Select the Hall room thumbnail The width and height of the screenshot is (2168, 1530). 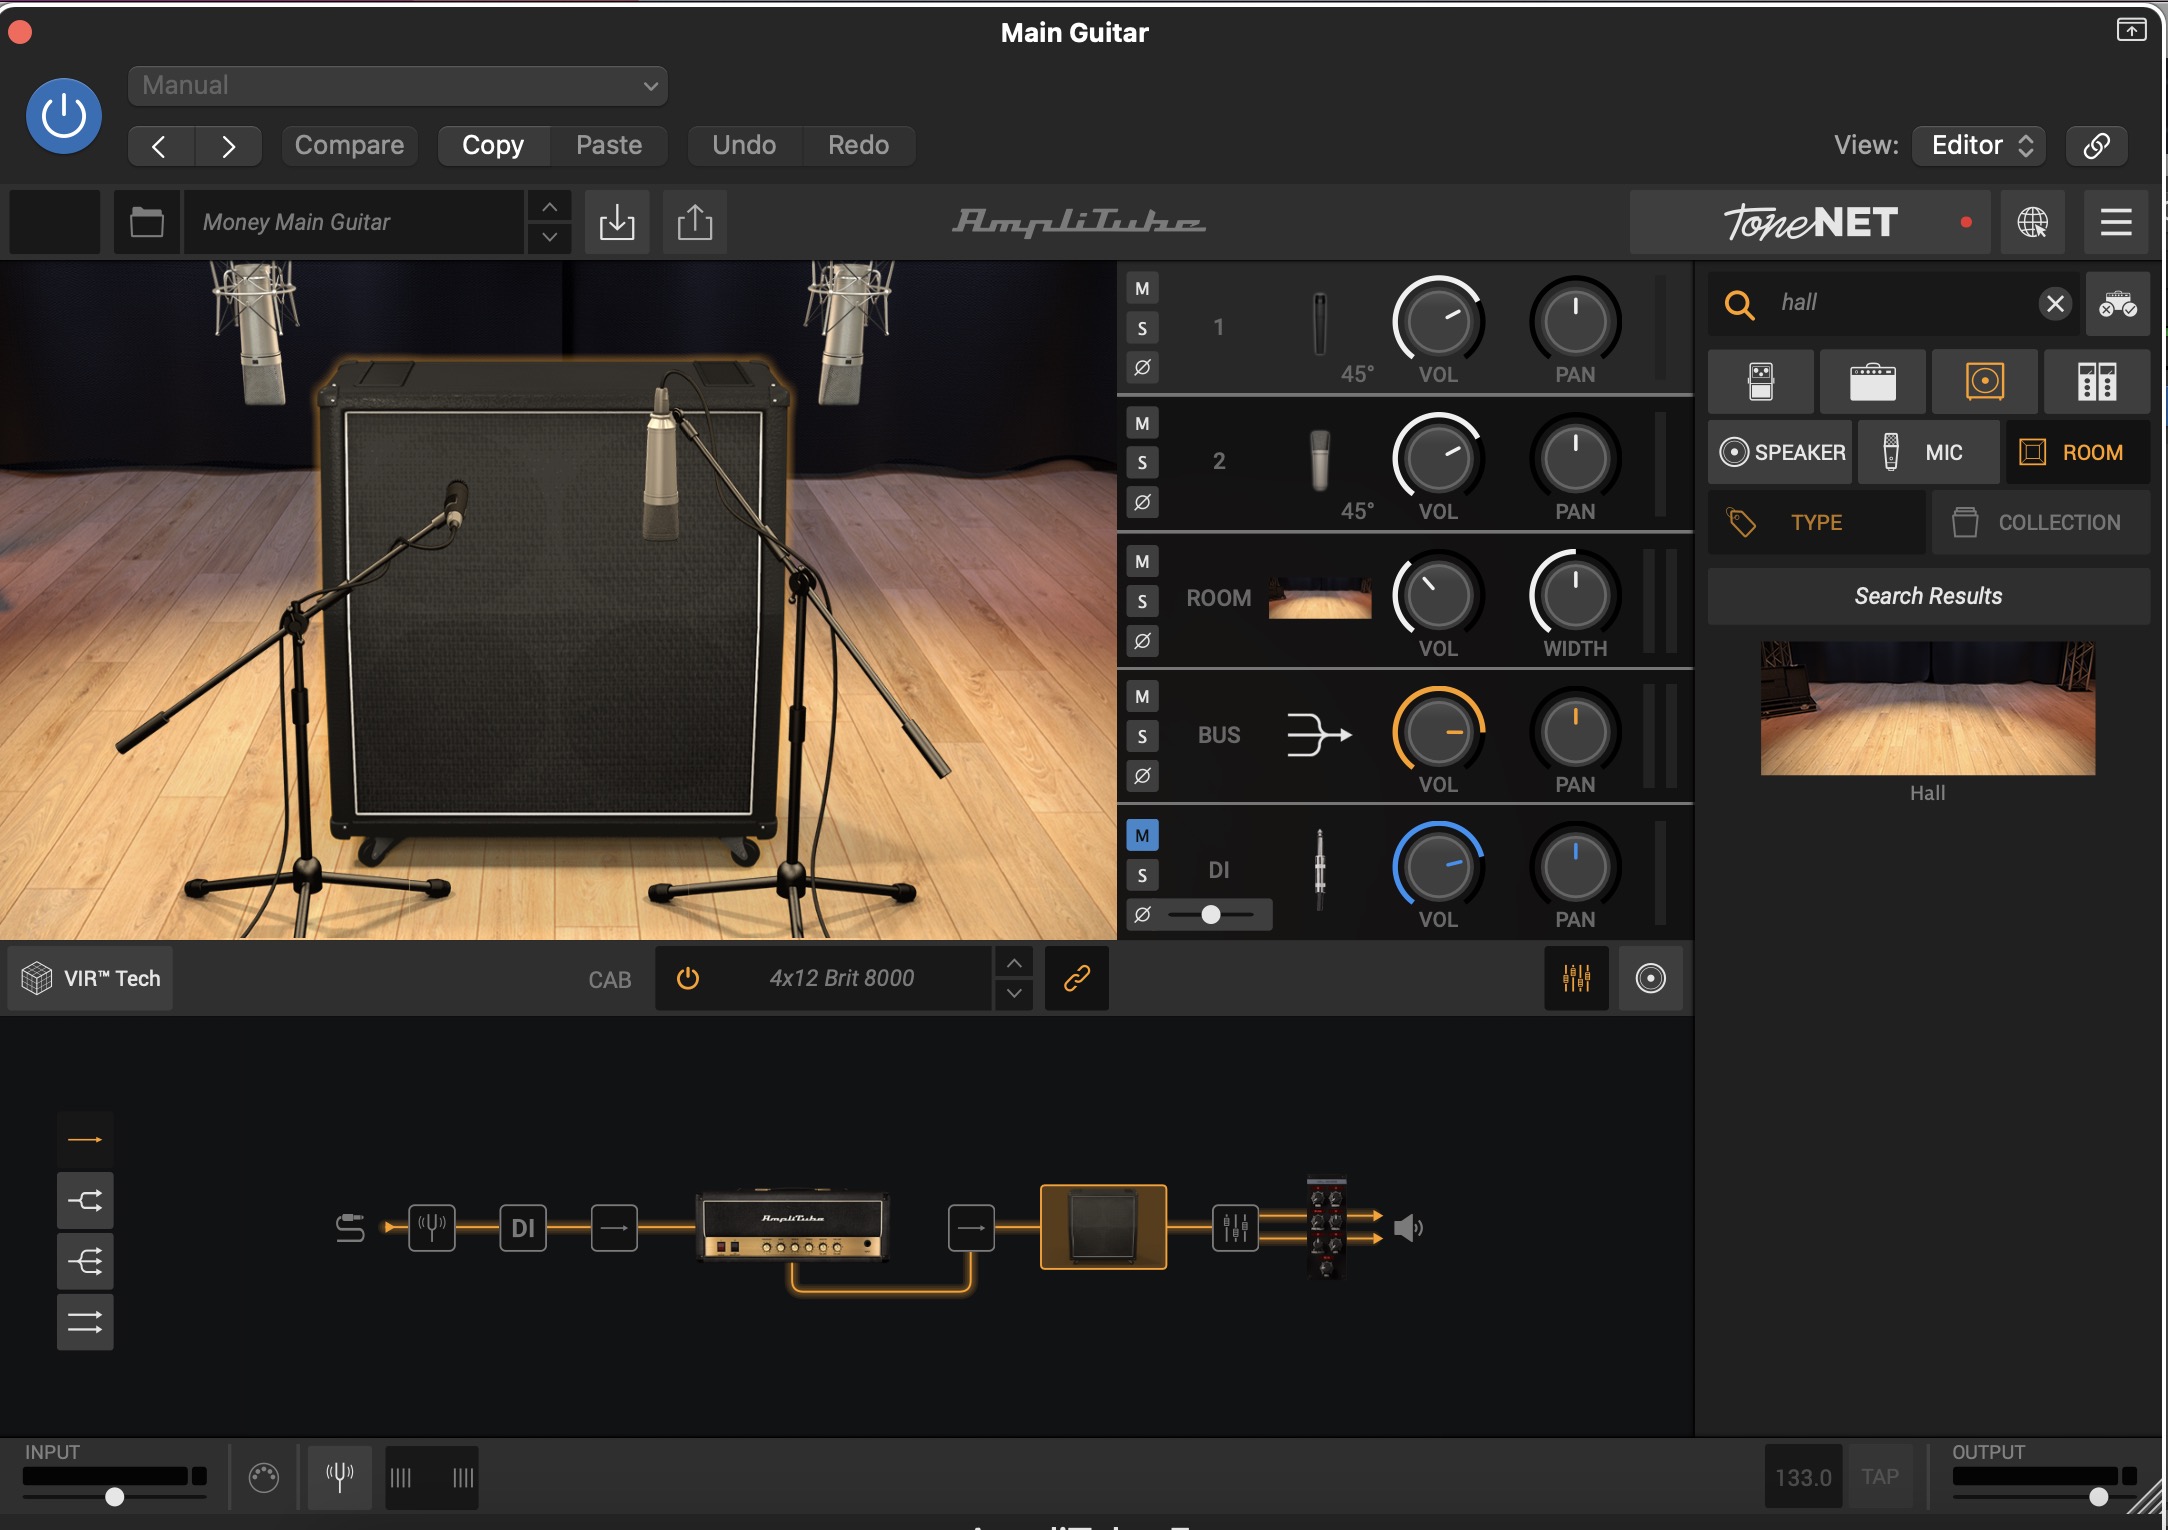1927,709
